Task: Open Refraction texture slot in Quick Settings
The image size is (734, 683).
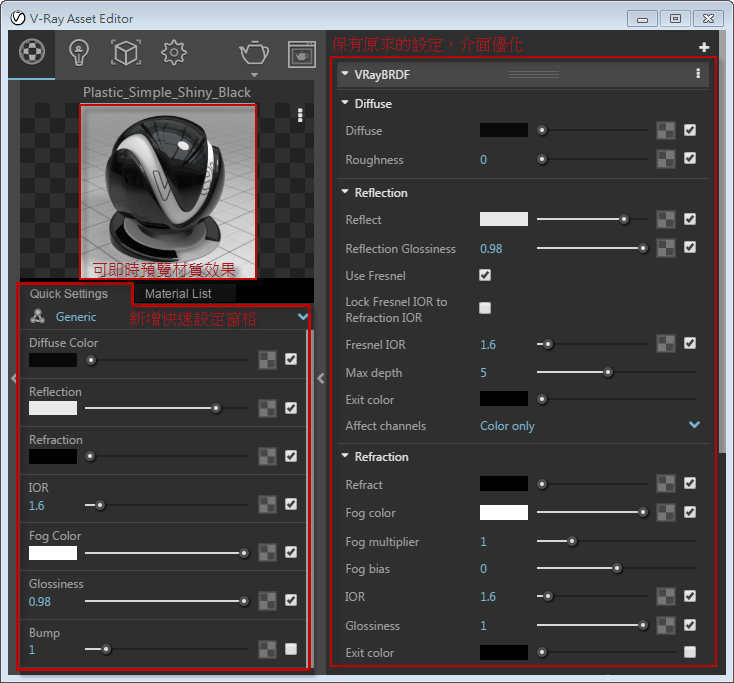Action: (267, 456)
